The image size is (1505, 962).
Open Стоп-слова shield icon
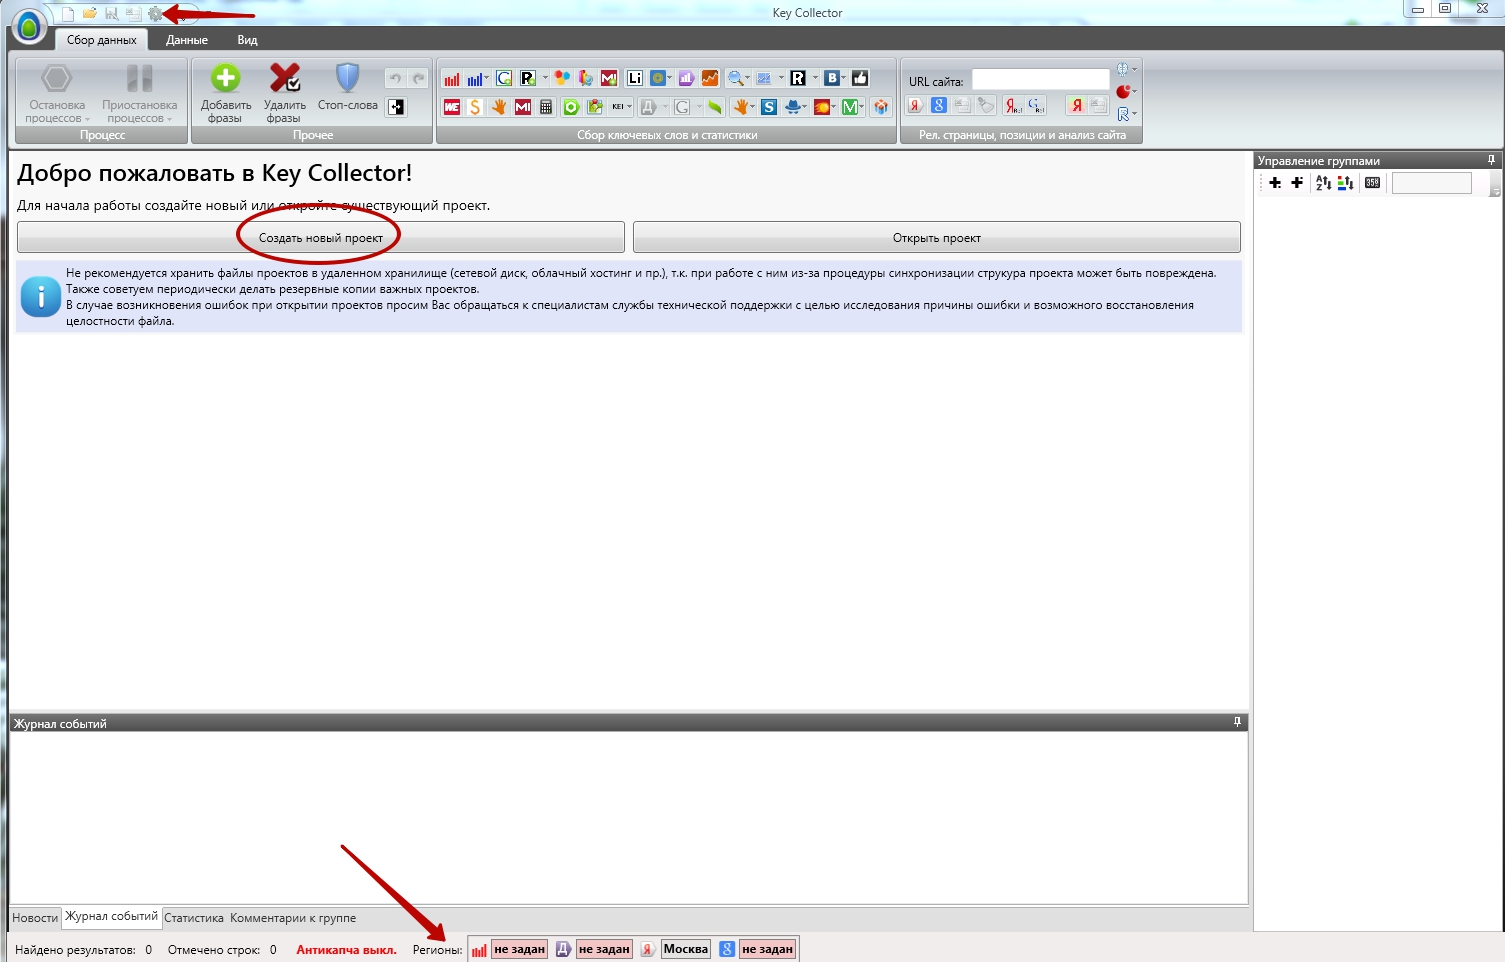click(347, 79)
